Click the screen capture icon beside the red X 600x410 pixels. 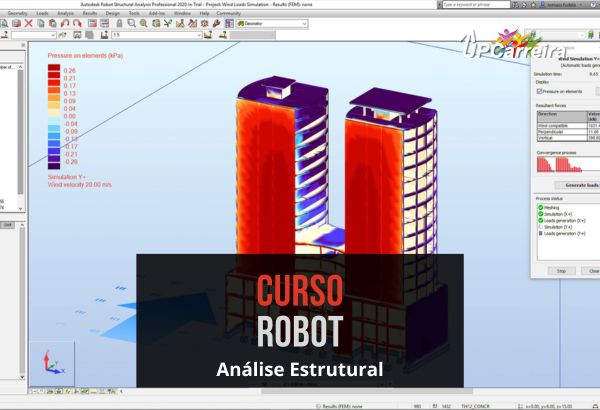16,24
